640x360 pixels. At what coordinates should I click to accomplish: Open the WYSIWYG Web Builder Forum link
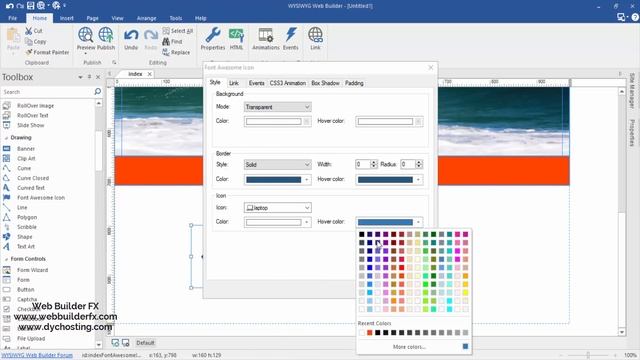tap(37, 355)
